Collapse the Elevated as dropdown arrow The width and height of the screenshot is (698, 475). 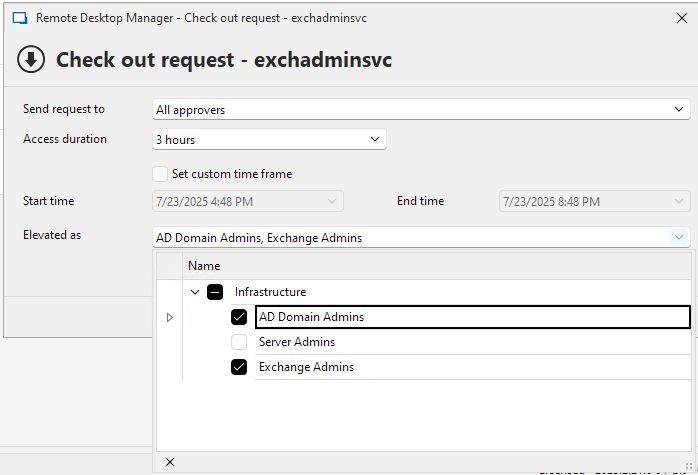pos(679,238)
